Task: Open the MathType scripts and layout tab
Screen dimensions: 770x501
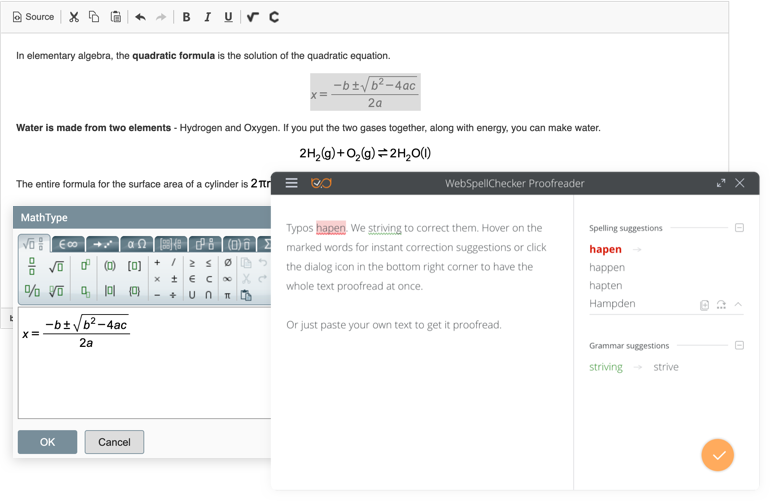Action: click(204, 244)
